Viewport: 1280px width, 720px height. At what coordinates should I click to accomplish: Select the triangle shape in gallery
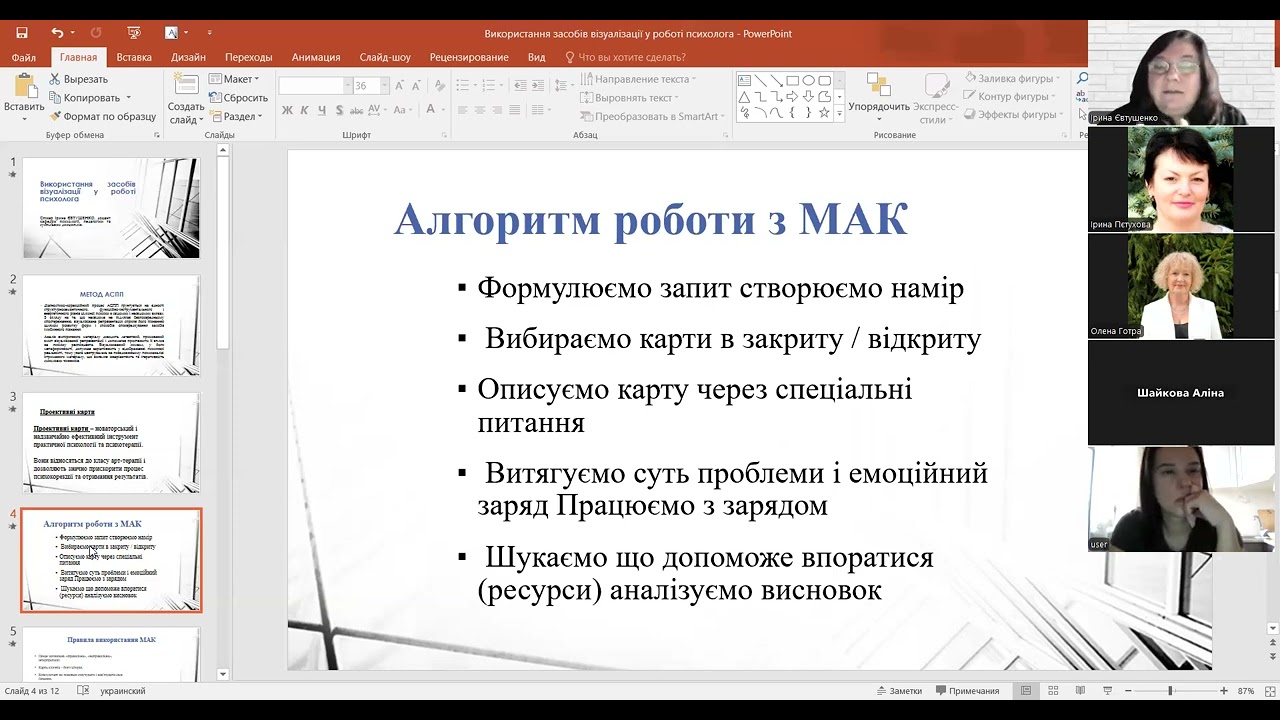pos(744,97)
